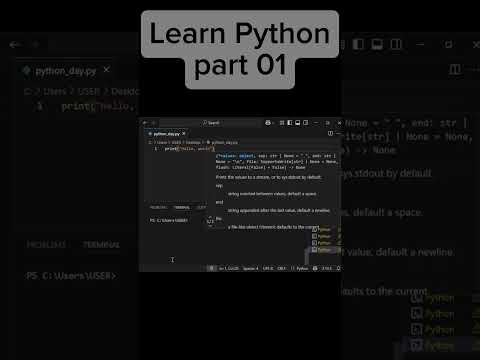This screenshot has height=360, width=480.
Task: Select the python_day.py editor tab
Action: click(166, 134)
